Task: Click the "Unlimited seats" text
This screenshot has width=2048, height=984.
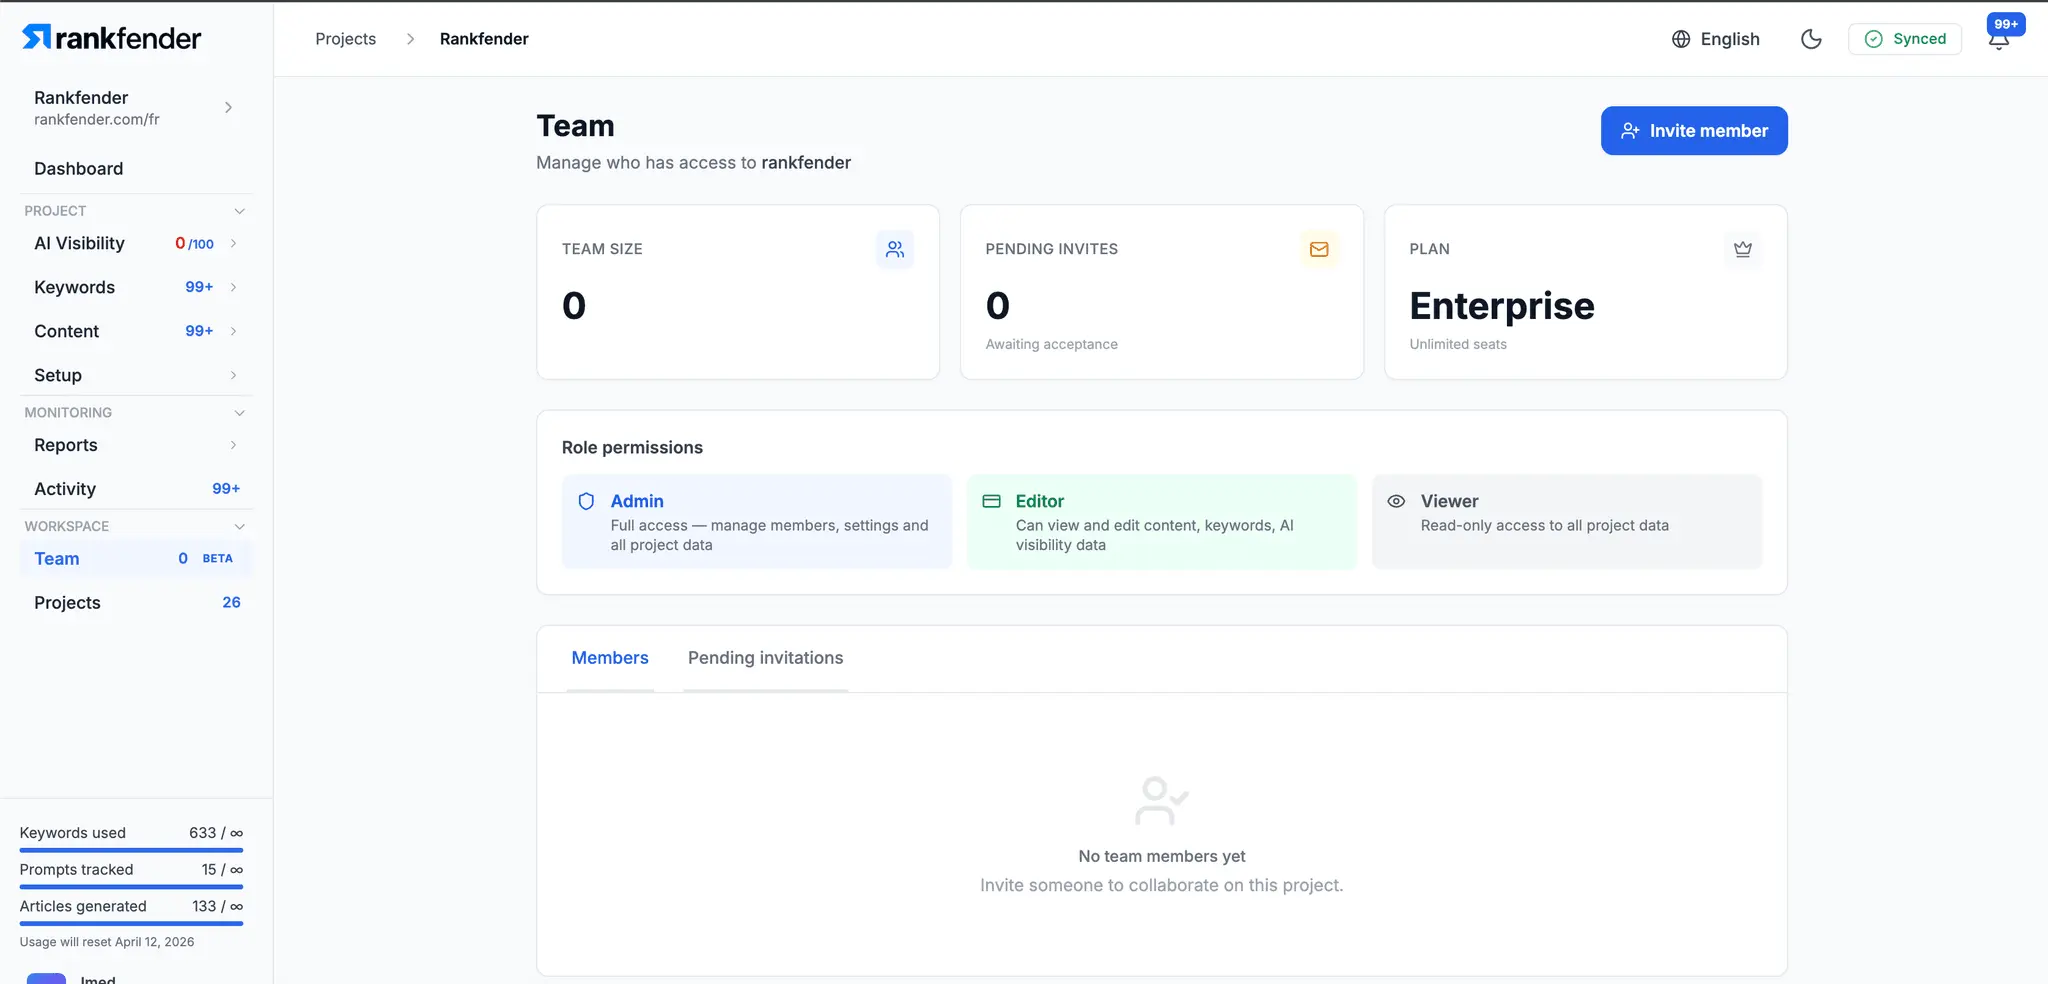Action: (x=1458, y=344)
